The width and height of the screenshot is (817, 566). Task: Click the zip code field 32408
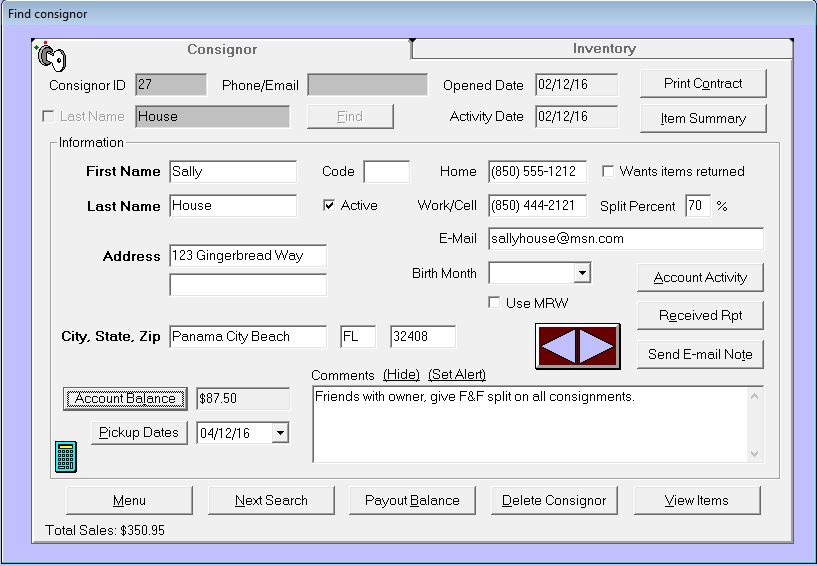(x=423, y=336)
